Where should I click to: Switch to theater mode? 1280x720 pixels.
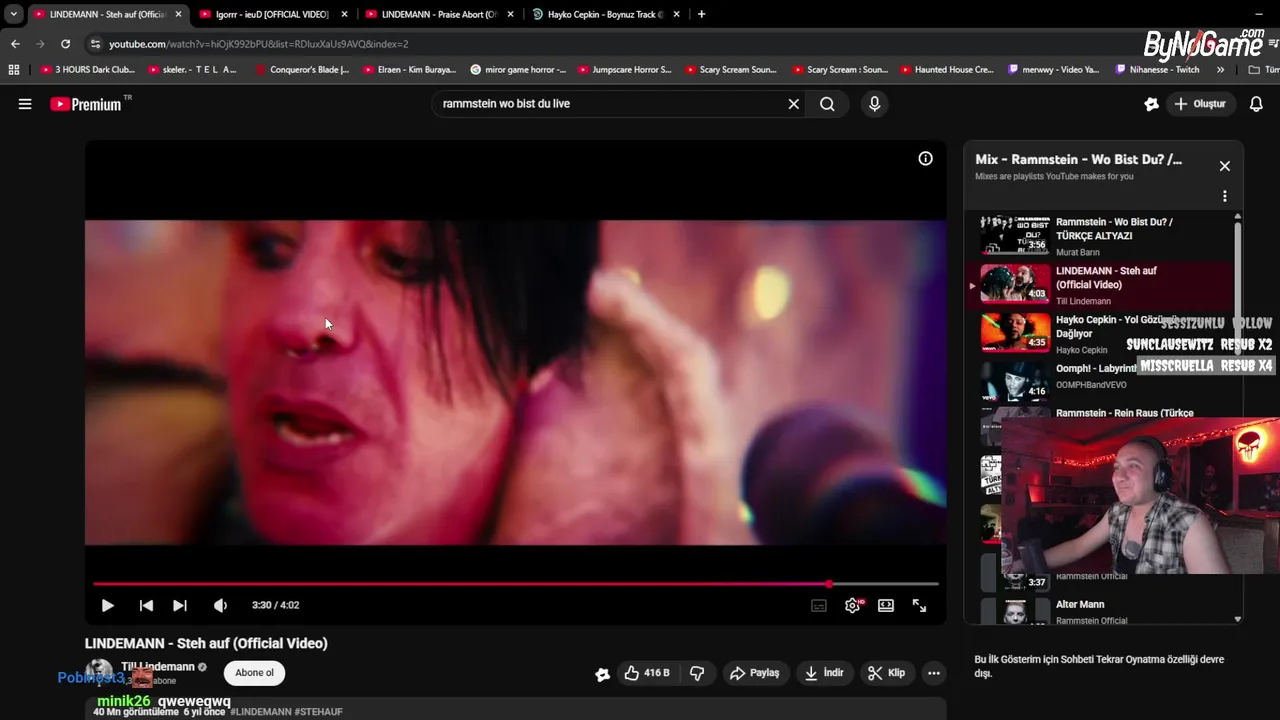point(886,605)
